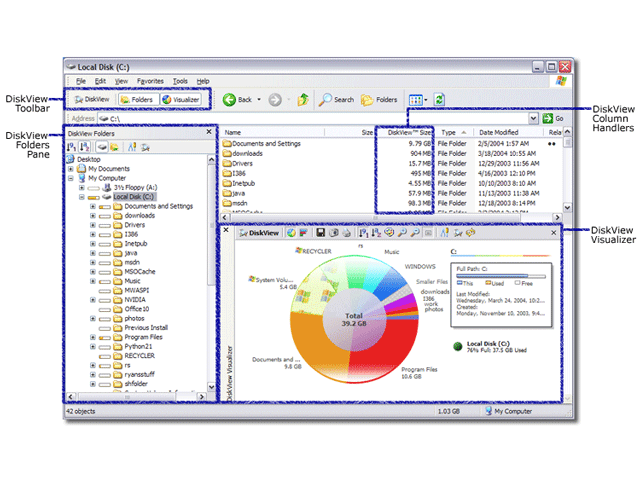Click the last pie-settings icon in Visualizer toolbar
Image resolution: width=640 pixels, height=480 pixels.
click(x=471, y=233)
